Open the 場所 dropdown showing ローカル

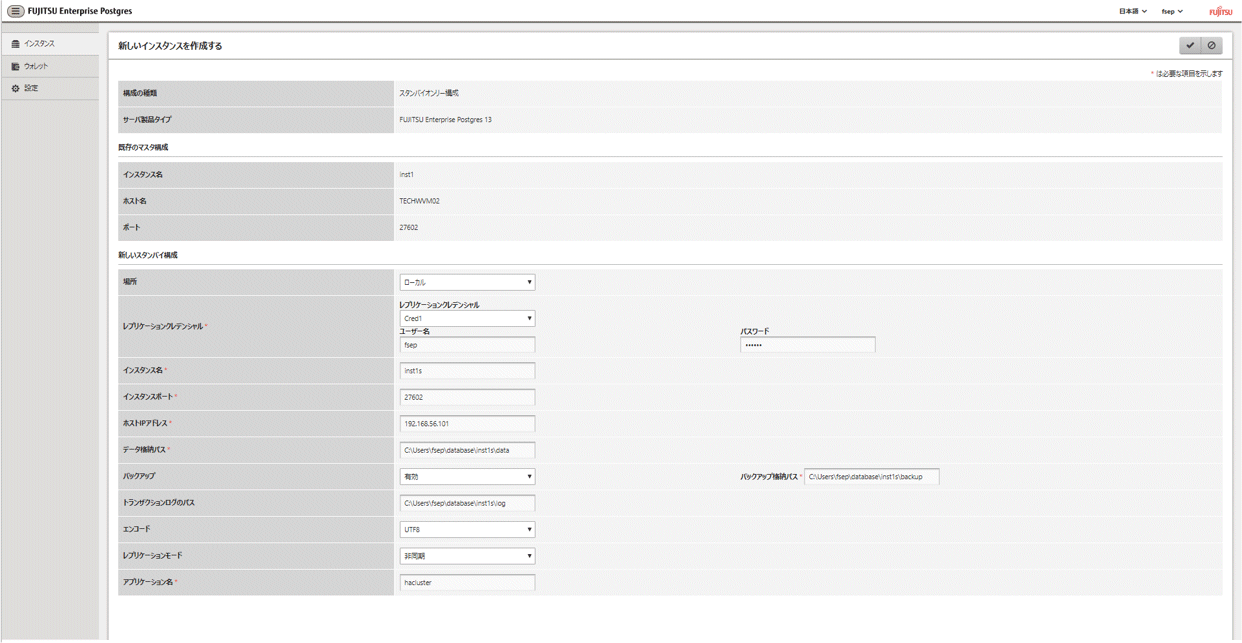click(x=467, y=282)
